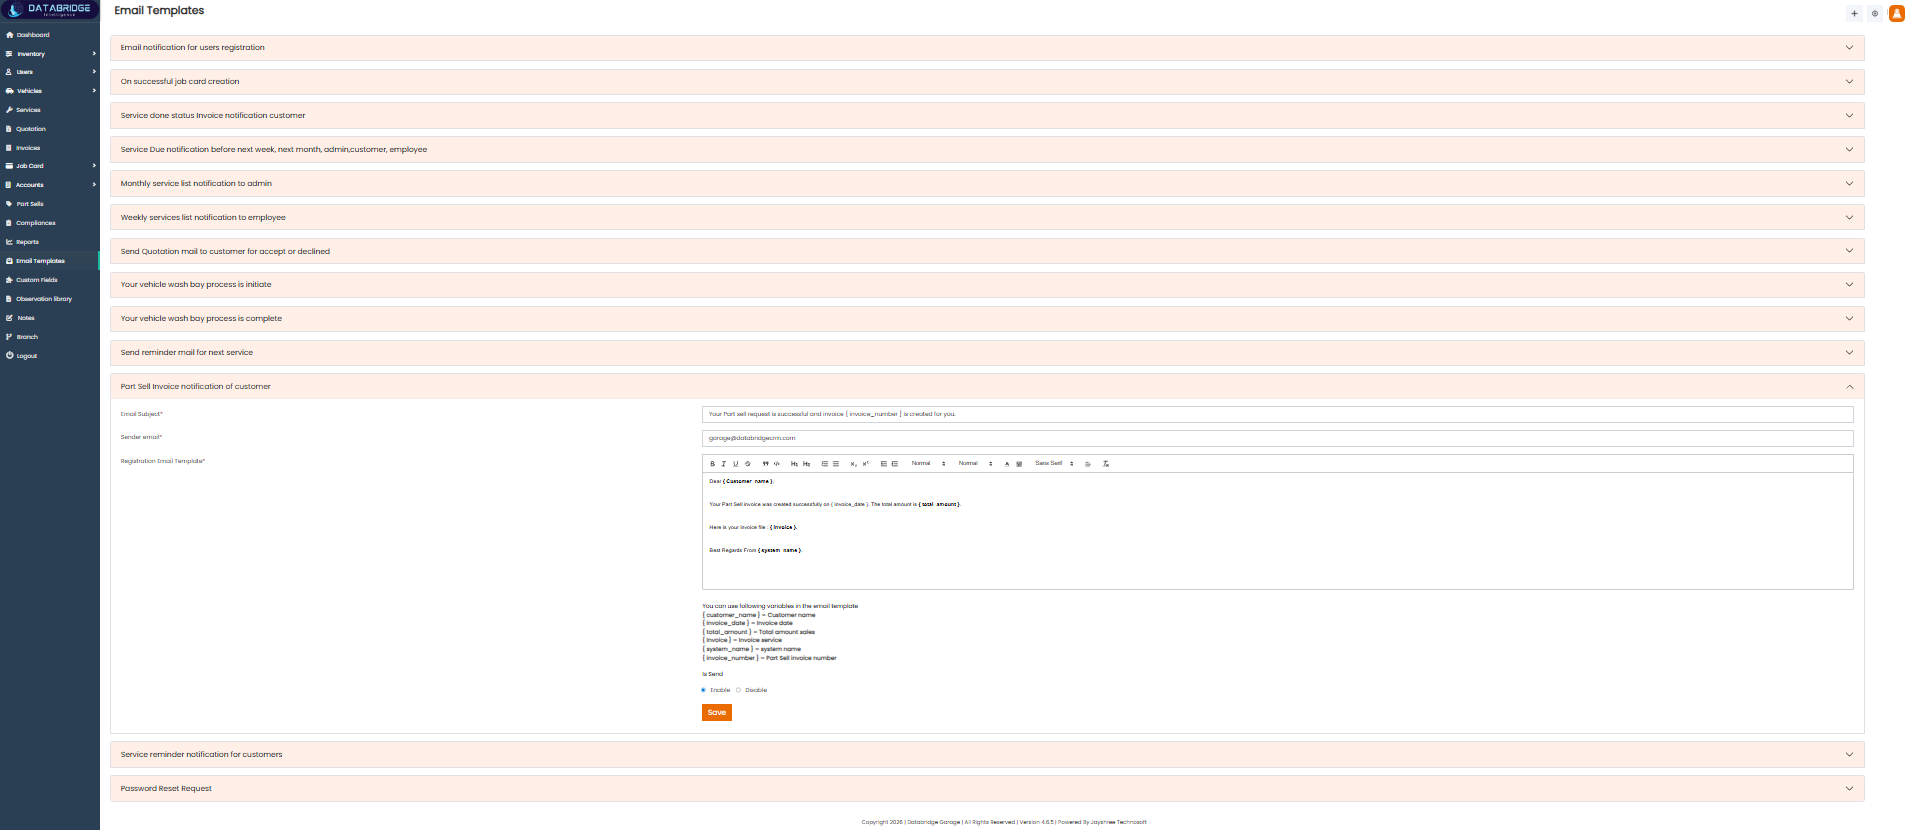Image resolution: width=1918 pixels, height=830 pixels.
Task: Click the Underline formatting icon
Action: pyautogui.click(x=735, y=464)
